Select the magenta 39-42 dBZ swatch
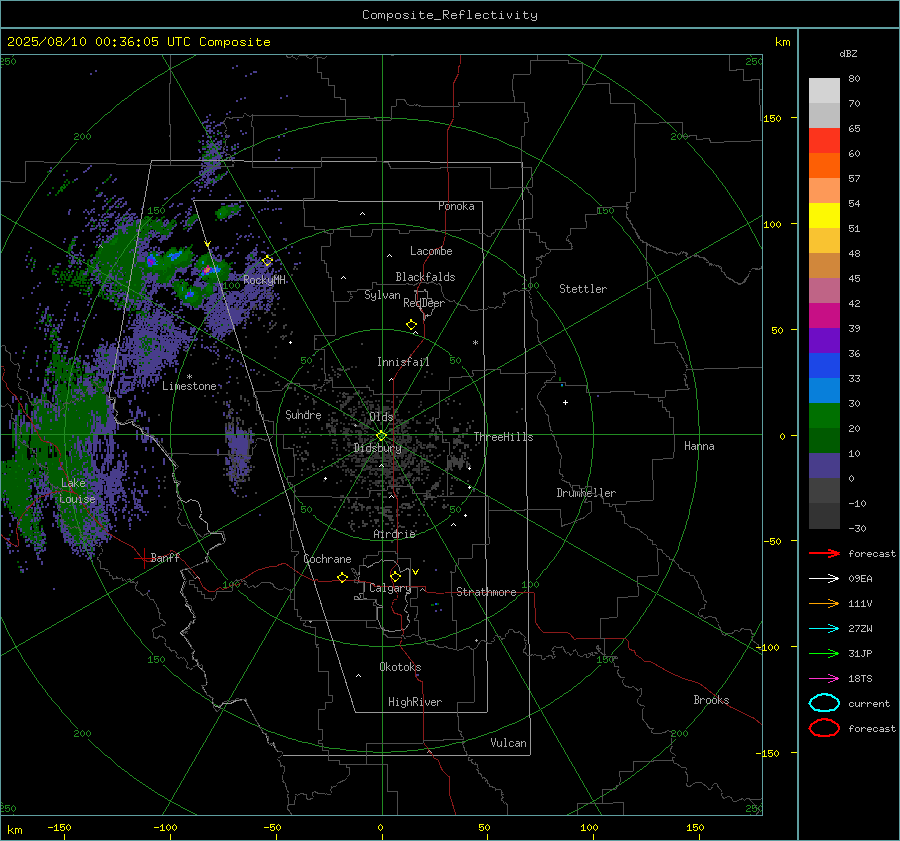The width and height of the screenshot is (900, 841). coord(824,315)
